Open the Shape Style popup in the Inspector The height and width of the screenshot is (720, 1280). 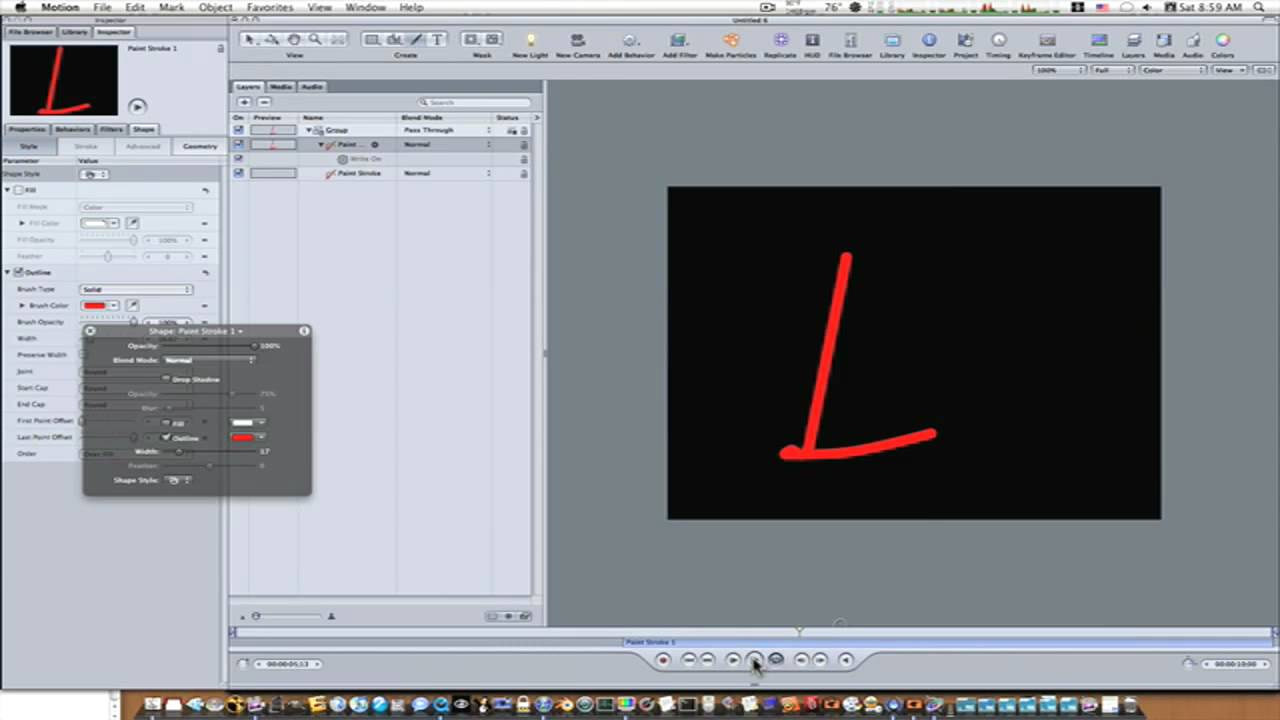click(x=94, y=174)
